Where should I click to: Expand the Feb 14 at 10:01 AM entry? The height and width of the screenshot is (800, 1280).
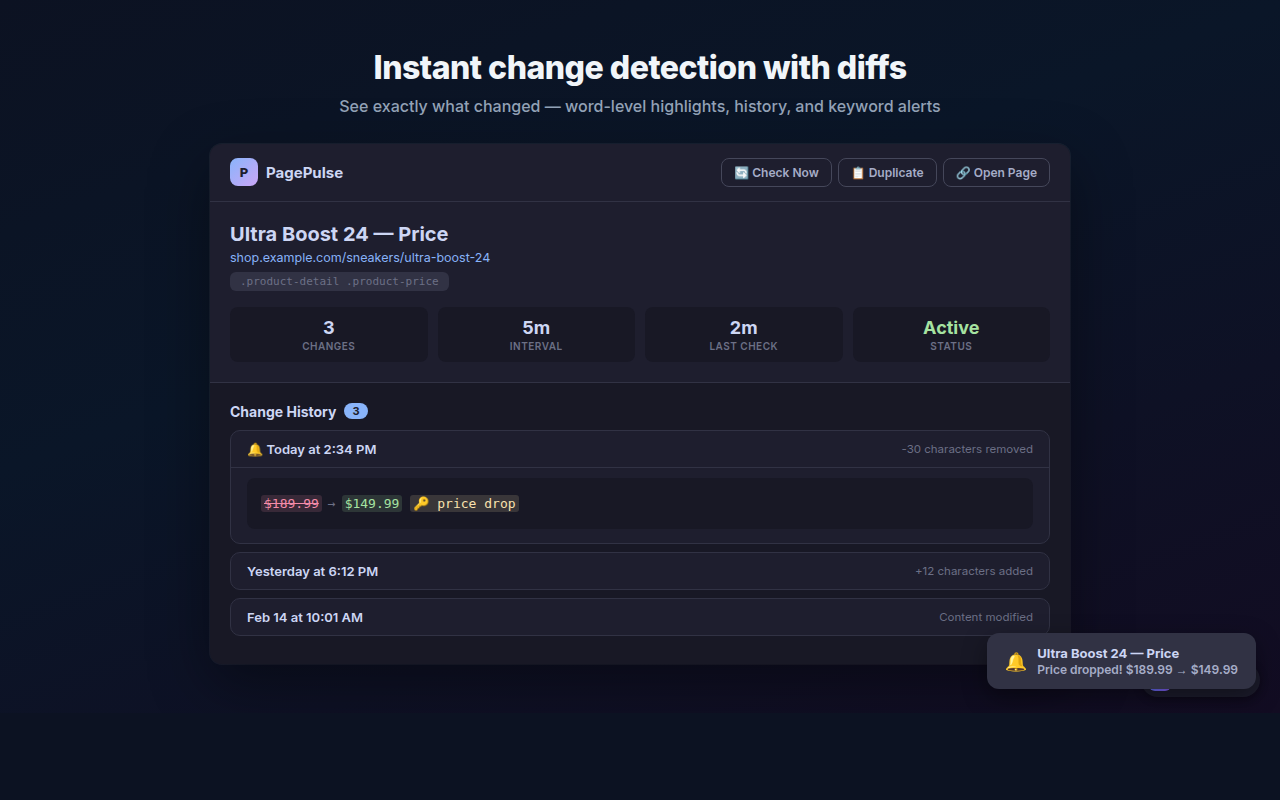(x=640, y=617)
